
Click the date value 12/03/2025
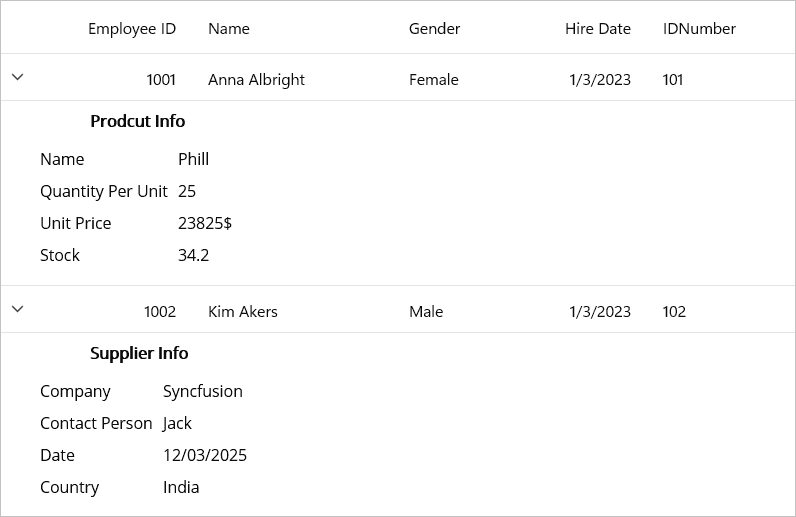(205, 455)
